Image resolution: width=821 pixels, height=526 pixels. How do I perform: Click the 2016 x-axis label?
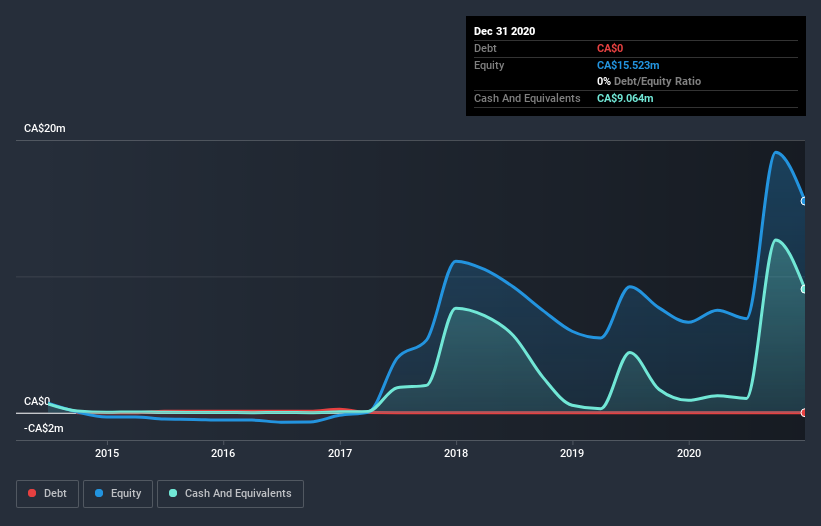click(x=223, y=453)
